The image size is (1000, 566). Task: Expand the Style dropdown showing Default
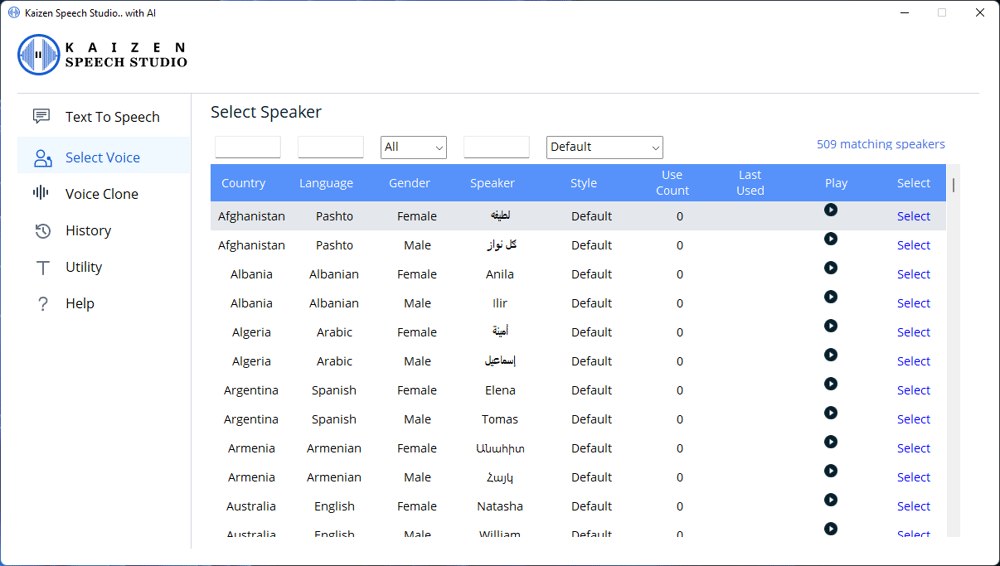[604, 147]
